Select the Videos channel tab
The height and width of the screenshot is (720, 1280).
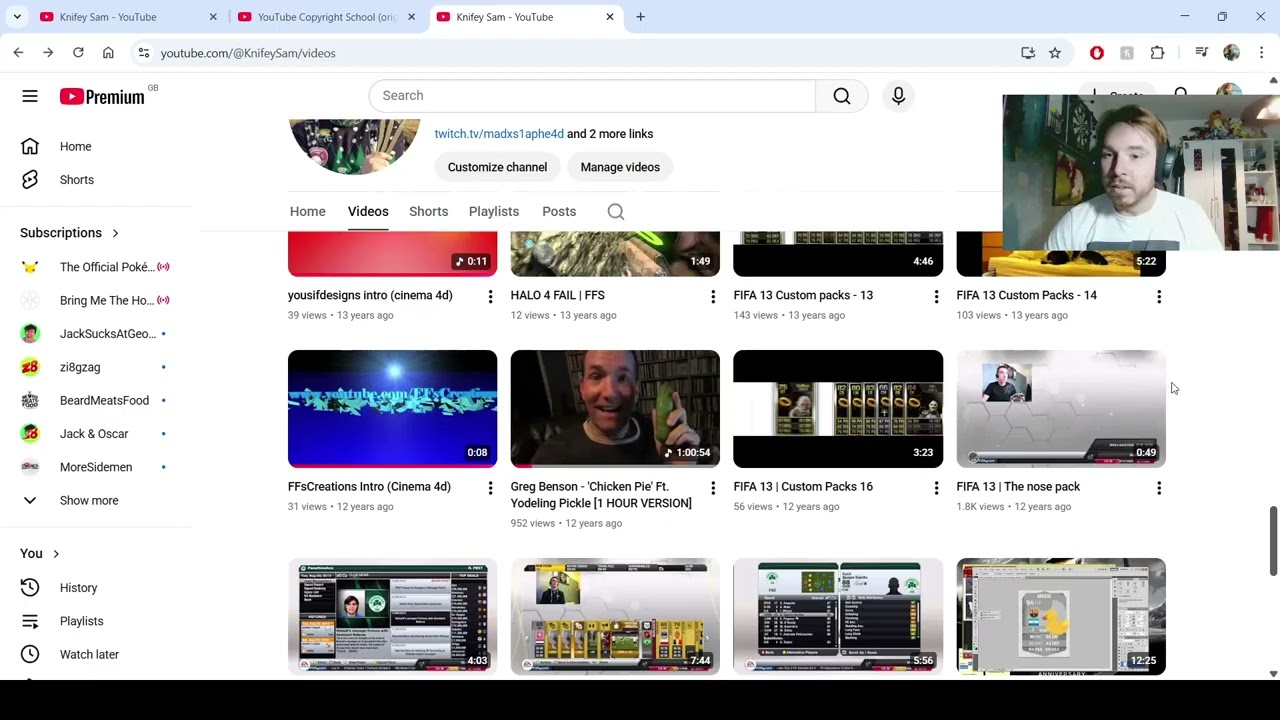click(x=368, y=212)
